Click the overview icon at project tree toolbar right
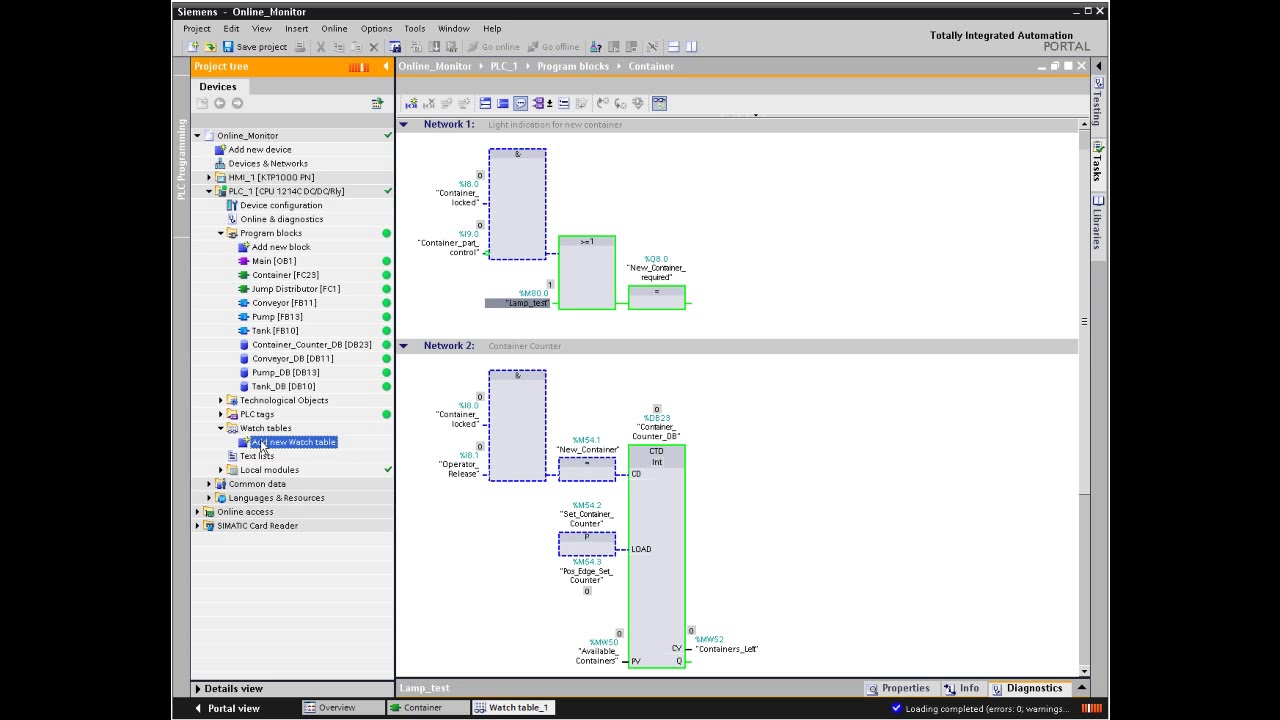This screenshot has height=720, width=1280. [377, 103]
